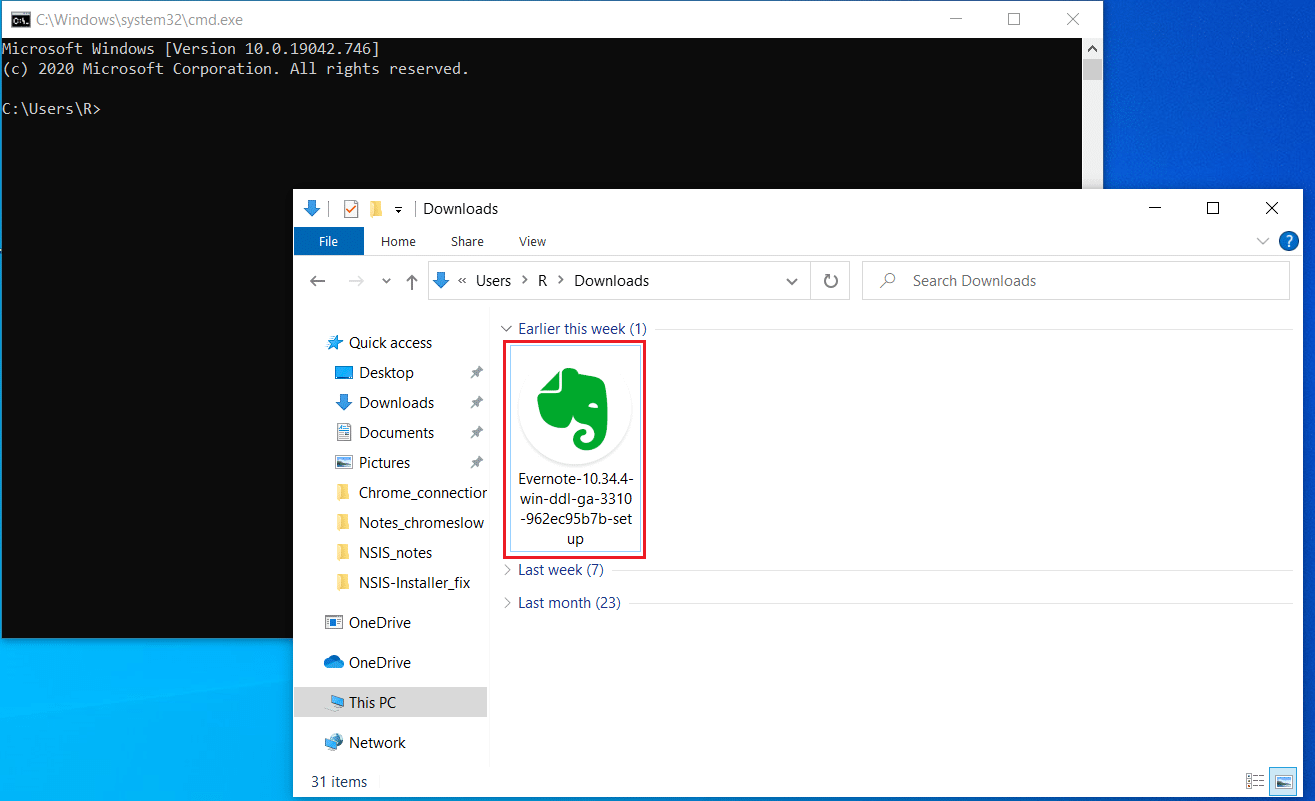The height and width of the screenshot is (801, 1315).
Task: Select the Evernote-10.34.4 file name text
Action: tap(575, 509)
